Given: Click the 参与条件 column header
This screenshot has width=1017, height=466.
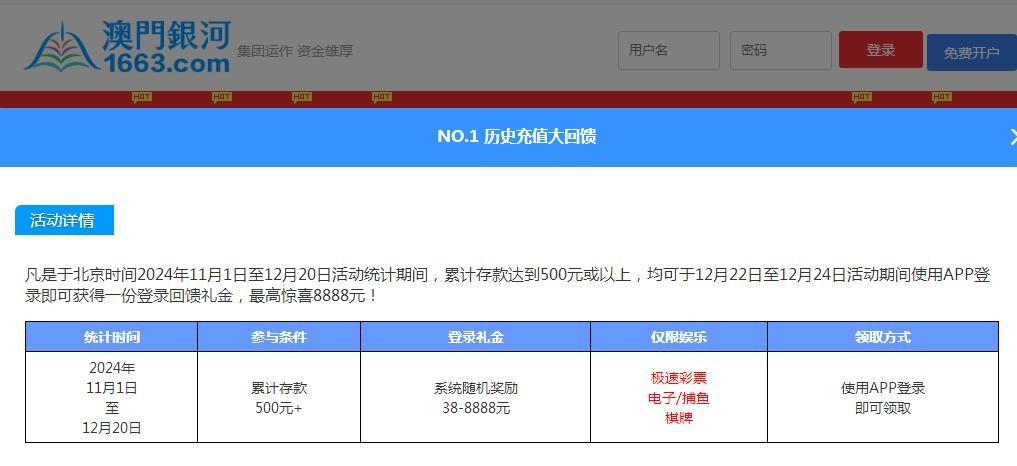Looking at the screenshot, I should click(278, 337).
